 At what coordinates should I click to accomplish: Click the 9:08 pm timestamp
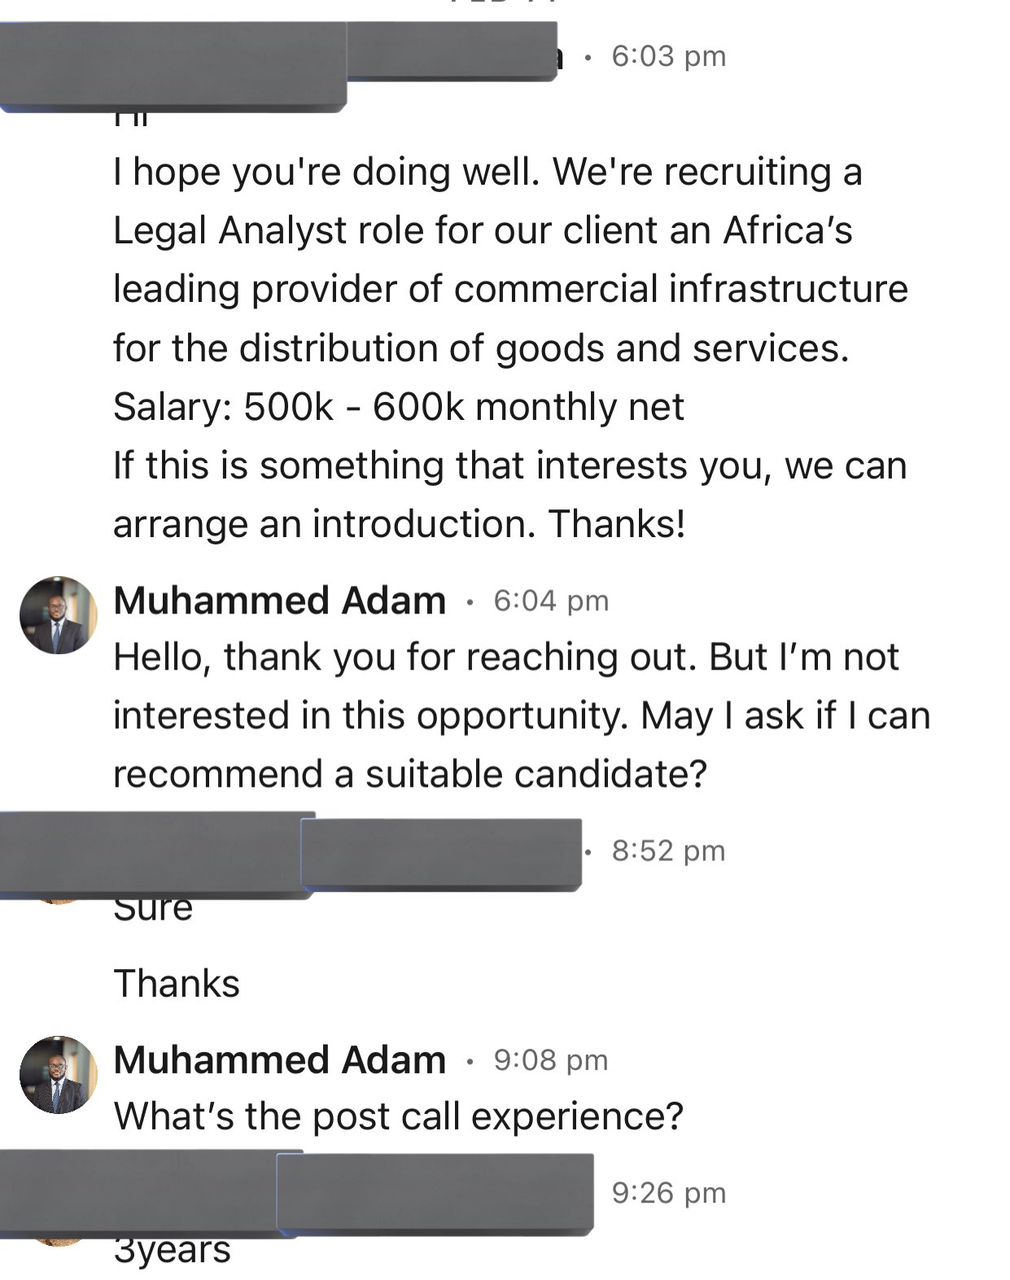(x=550, y=1060)
